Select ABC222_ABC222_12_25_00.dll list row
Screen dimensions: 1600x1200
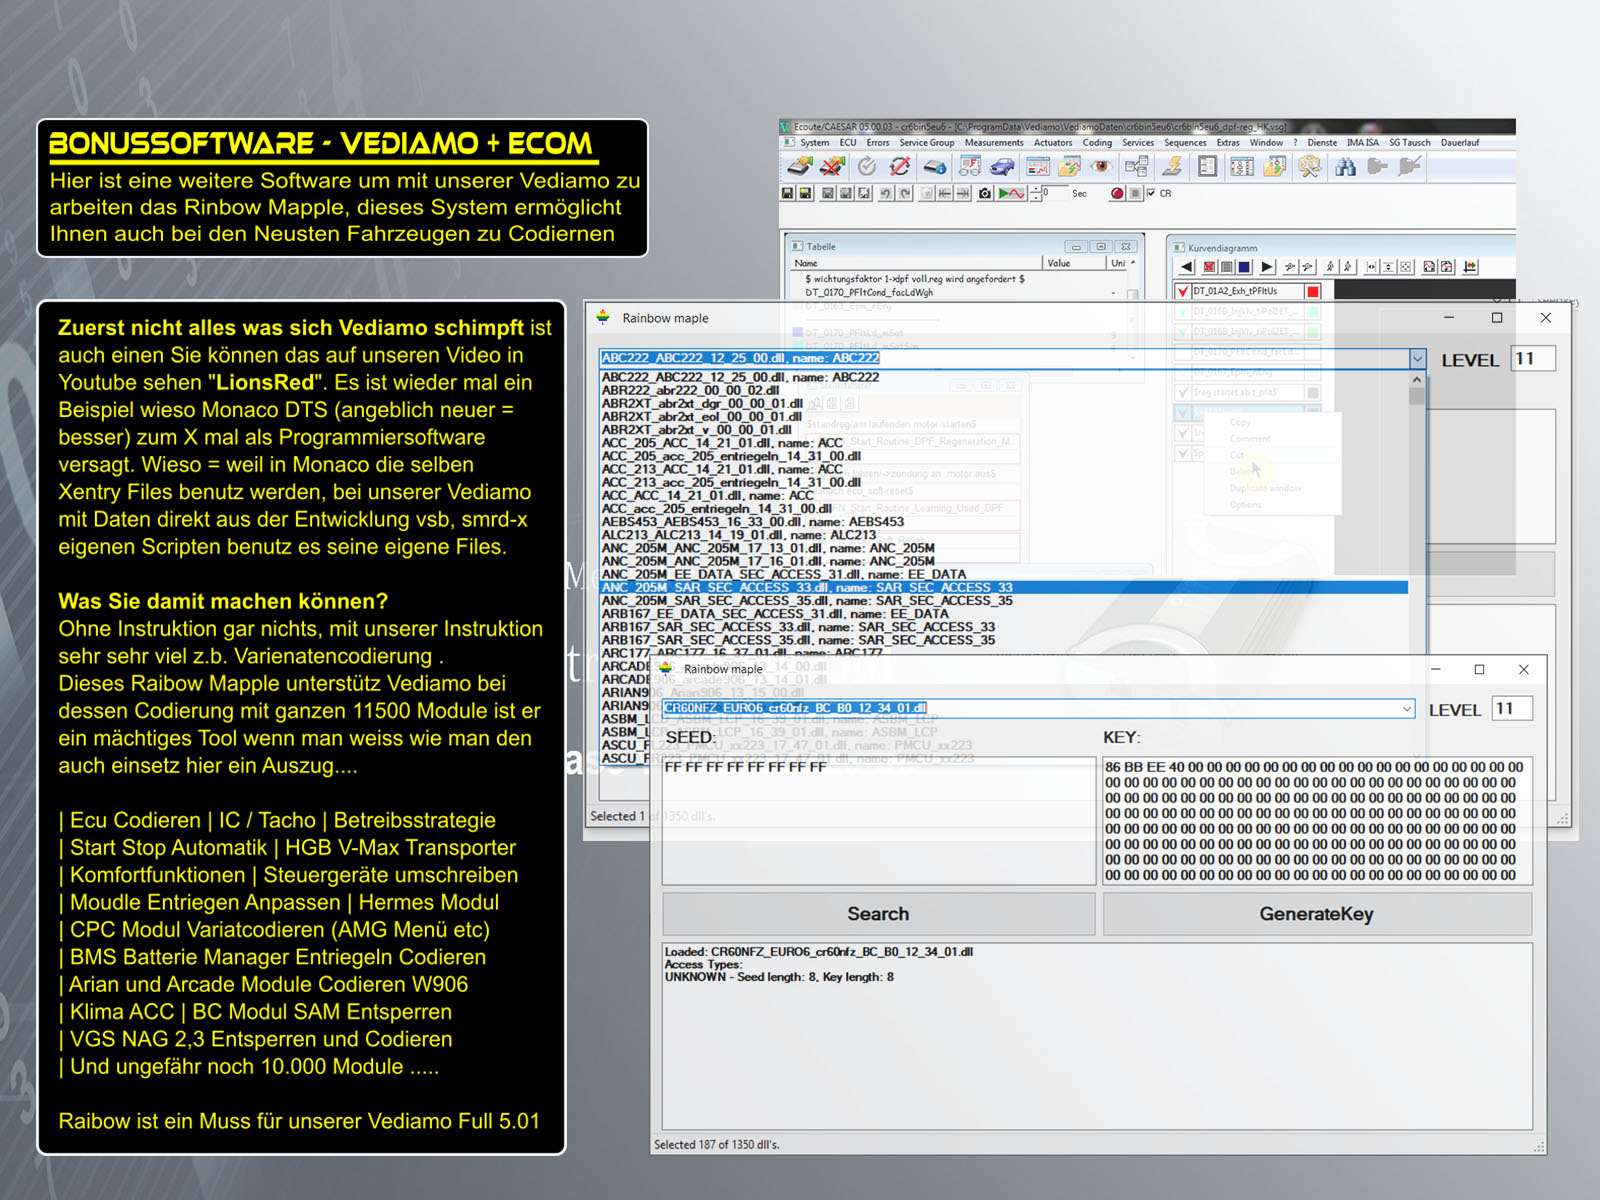point(1004,377)
